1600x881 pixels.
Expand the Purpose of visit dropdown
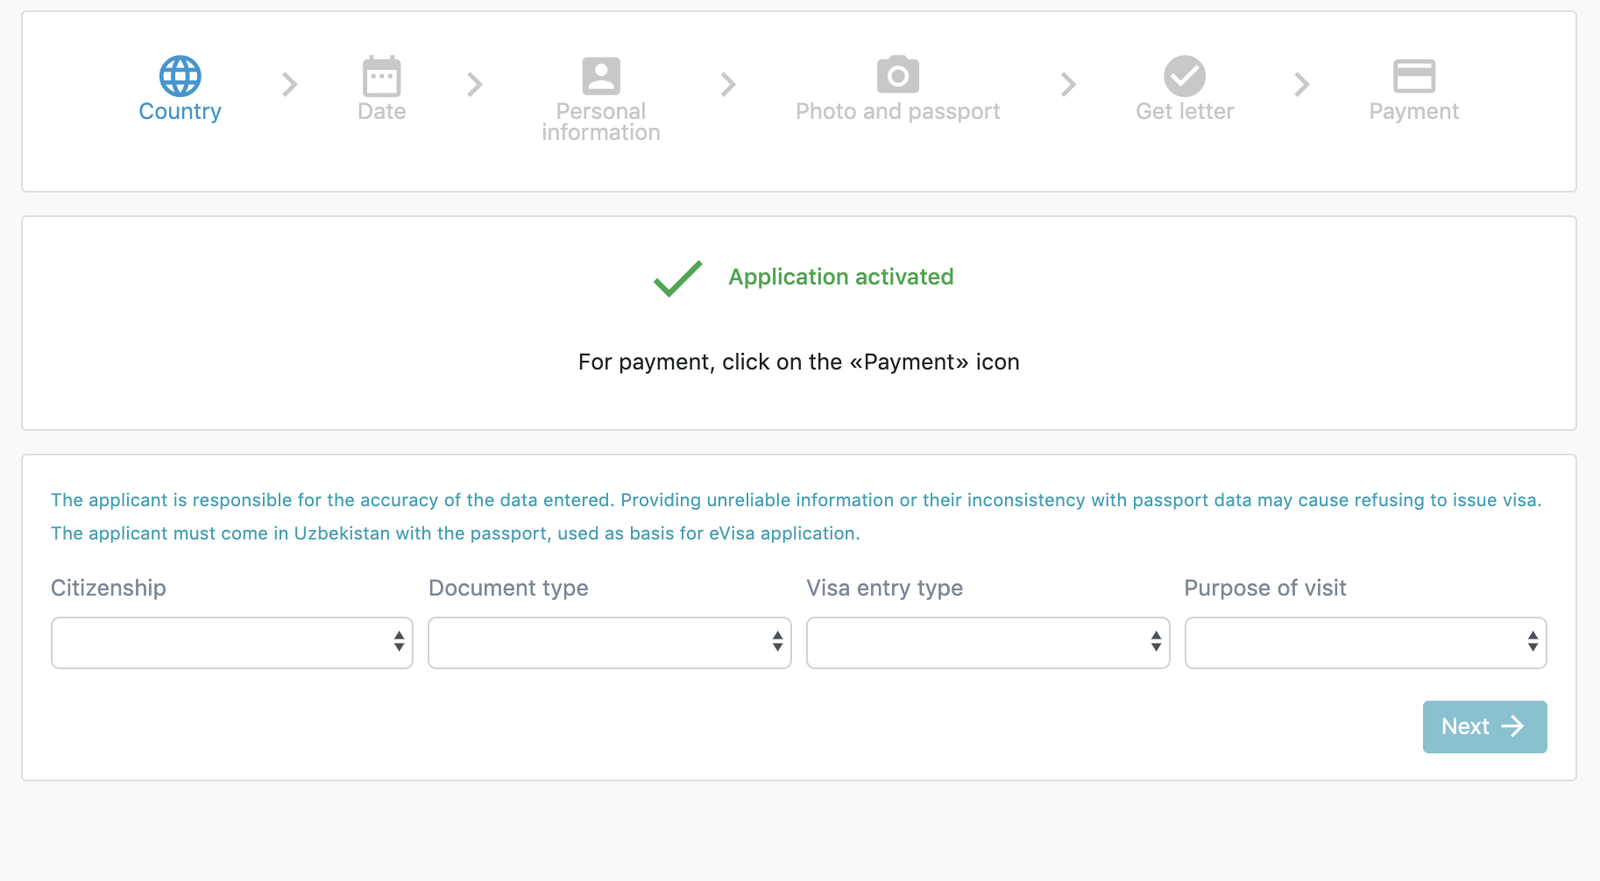1365,643
